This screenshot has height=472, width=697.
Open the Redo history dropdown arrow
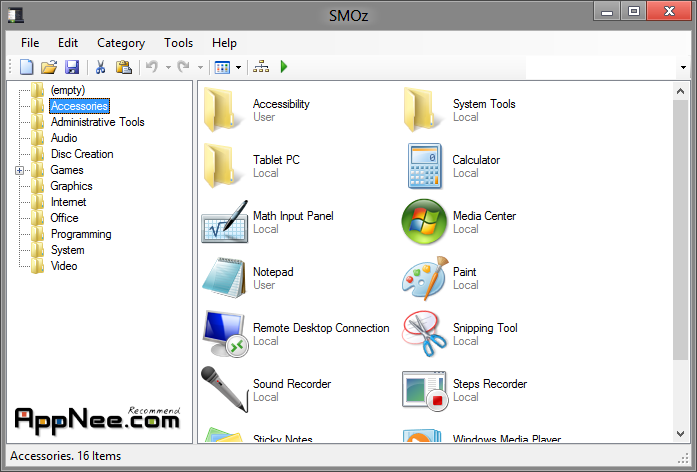click(200, 68)
